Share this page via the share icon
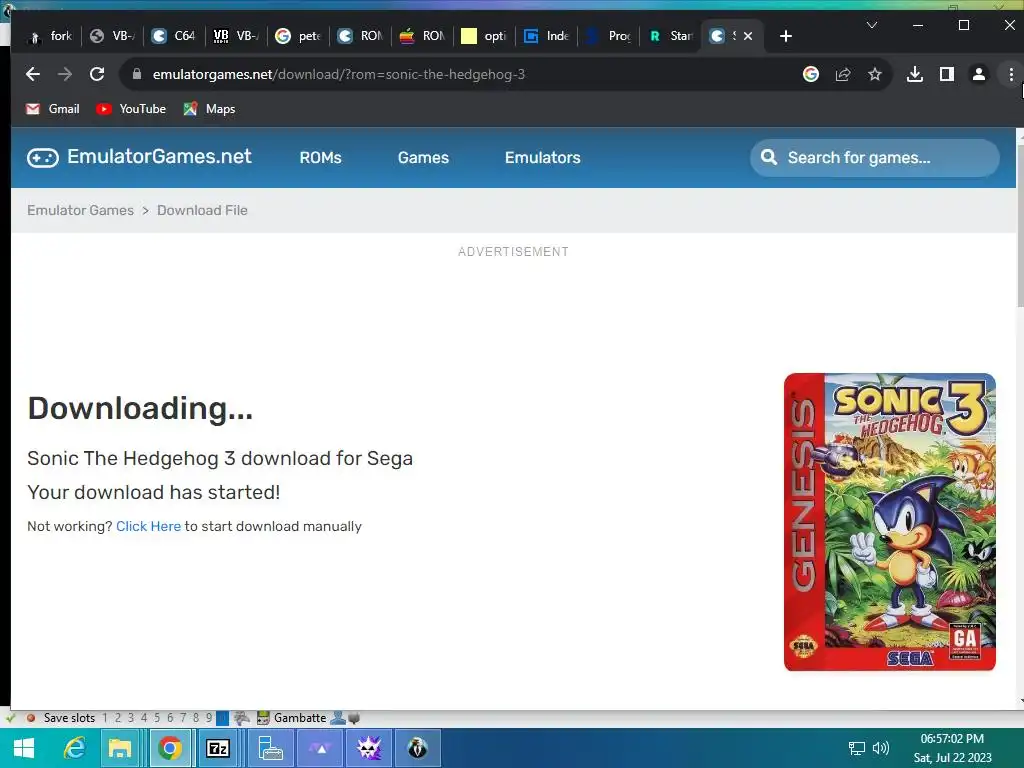Image resolution: width=1024 pixels, height=768 pixels. pos(842,74)
